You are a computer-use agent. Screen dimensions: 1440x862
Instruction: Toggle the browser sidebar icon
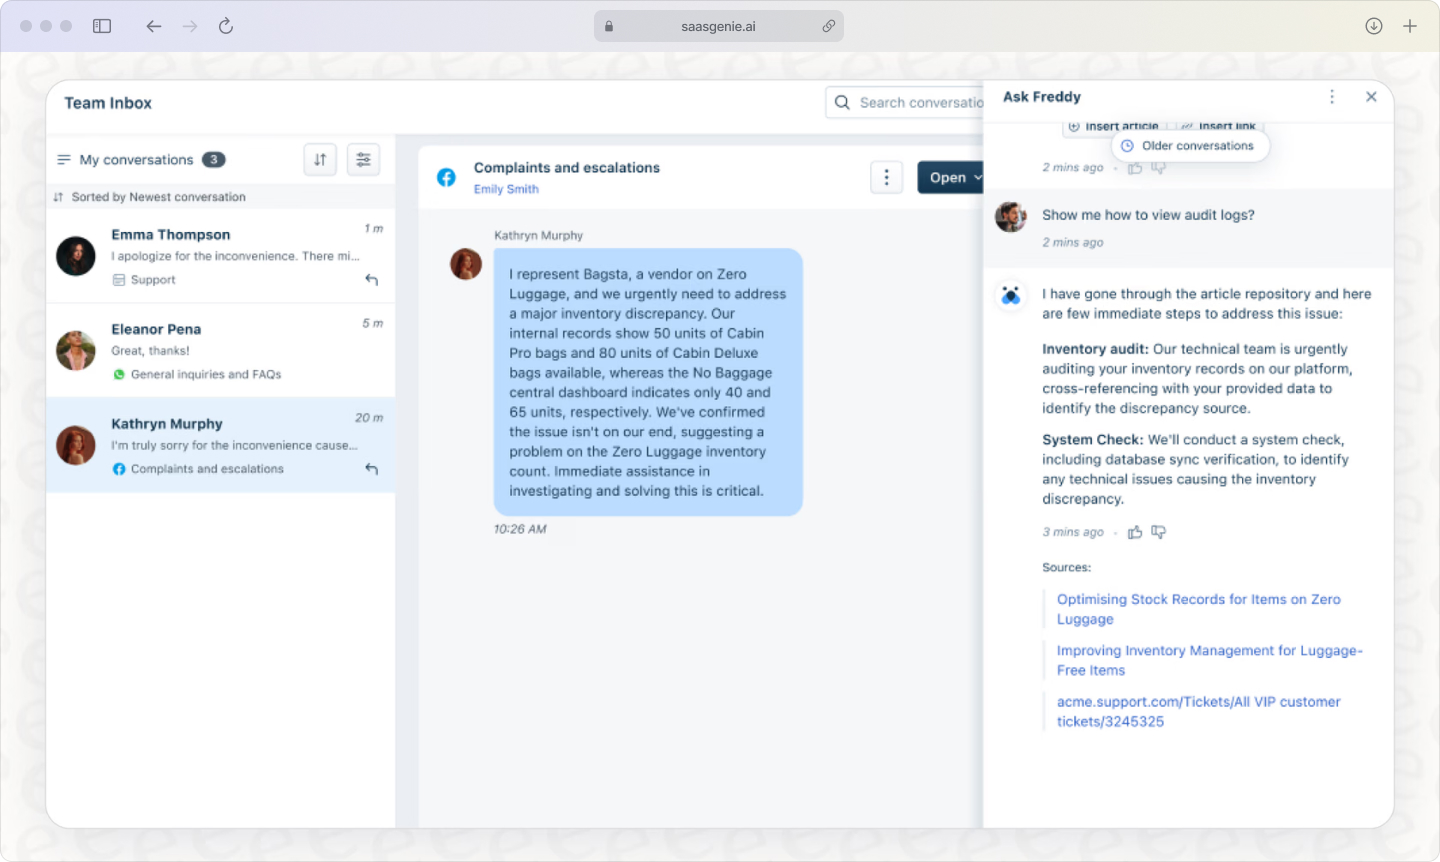[102, 26]
